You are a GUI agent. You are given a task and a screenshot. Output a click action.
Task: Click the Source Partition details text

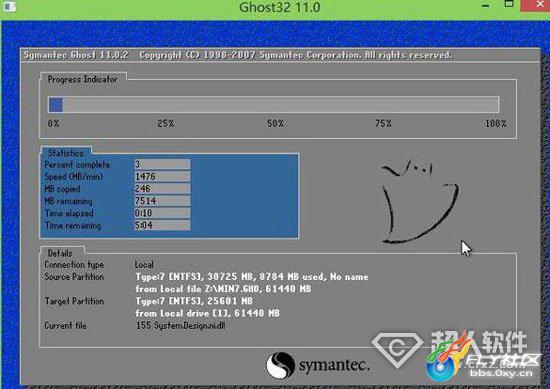[252, 283]
